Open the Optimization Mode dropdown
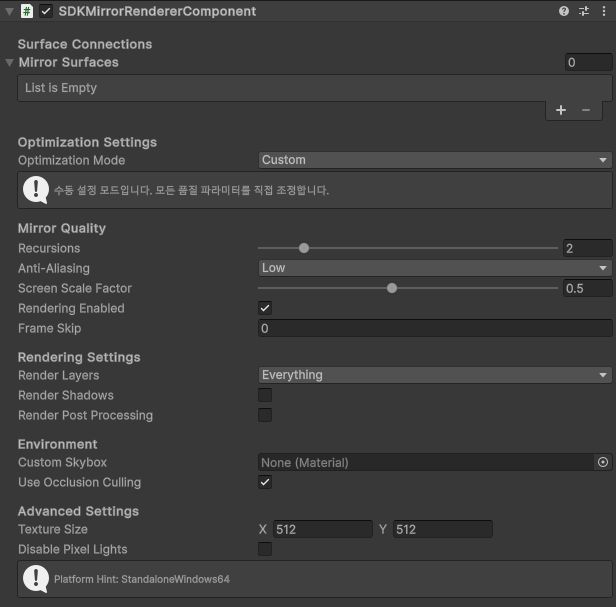 (435, 160)
